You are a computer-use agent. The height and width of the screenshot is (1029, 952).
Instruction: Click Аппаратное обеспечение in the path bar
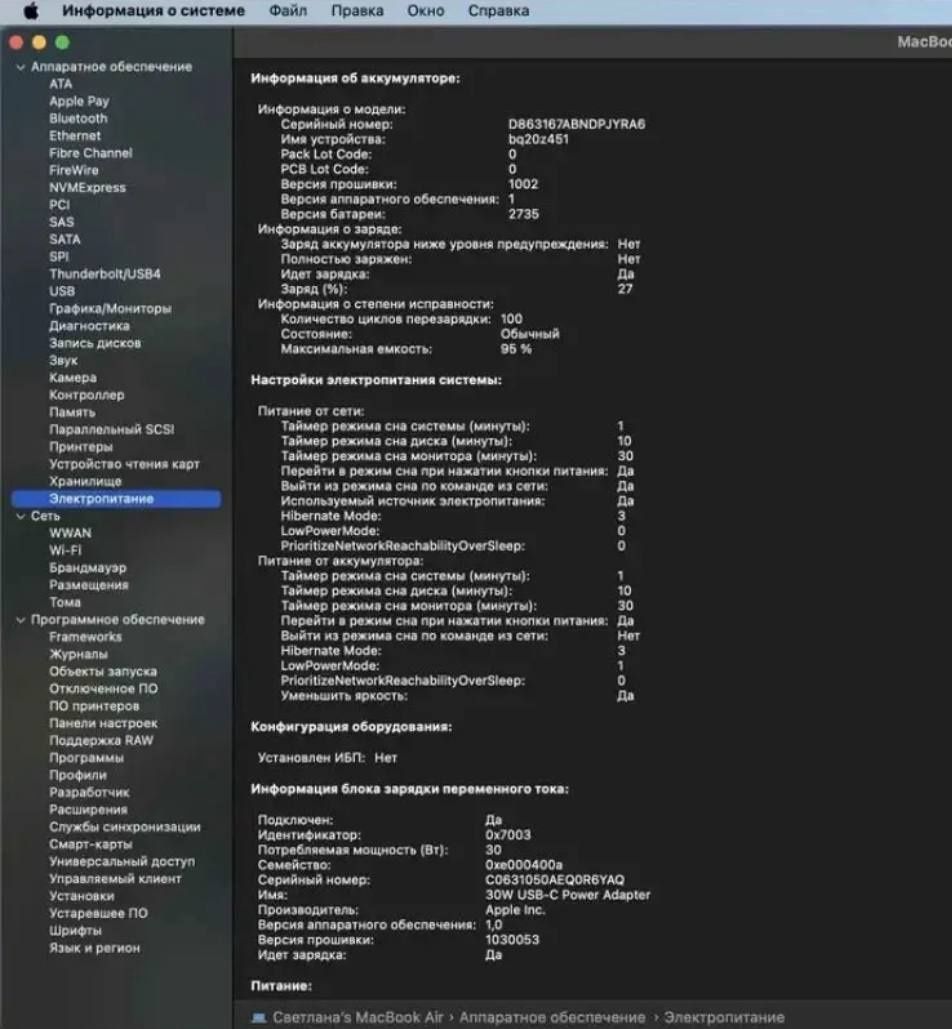coord(552,1017)
